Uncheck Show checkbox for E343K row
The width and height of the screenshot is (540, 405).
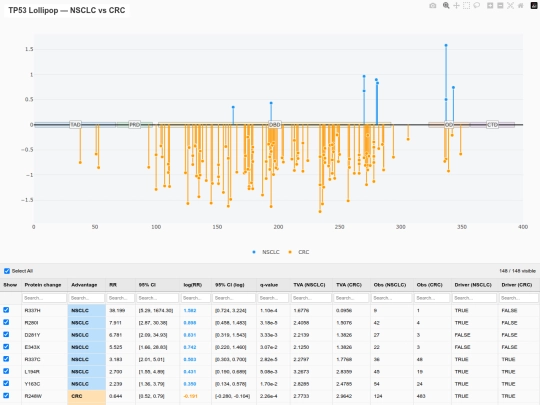coord(6,347)
